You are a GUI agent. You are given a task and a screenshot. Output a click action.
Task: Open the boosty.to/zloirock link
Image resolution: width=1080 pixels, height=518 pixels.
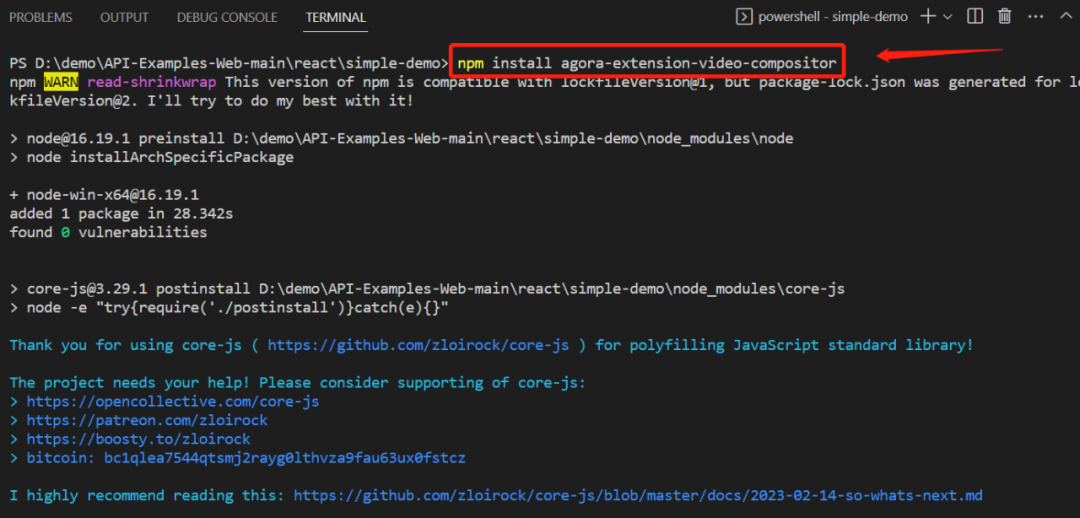pos(138,438)
